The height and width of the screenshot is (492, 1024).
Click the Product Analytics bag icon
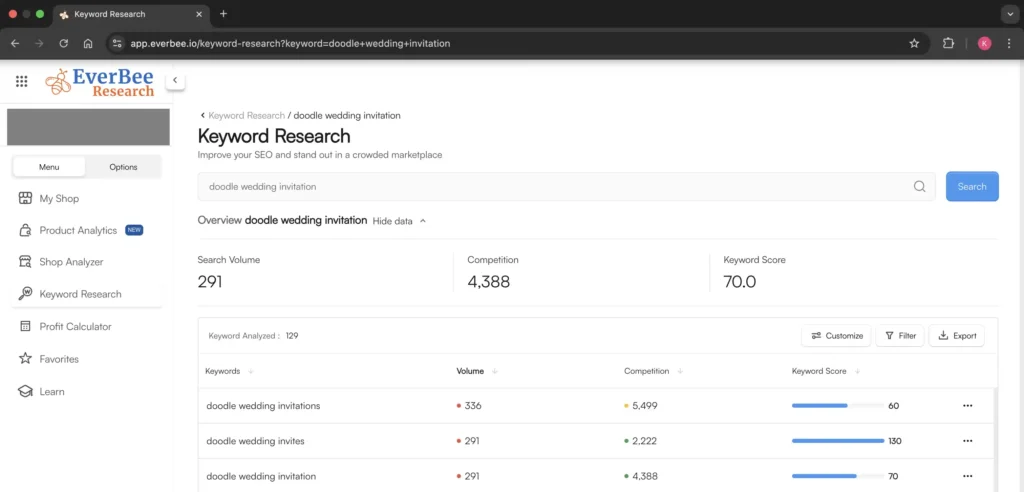25,230
